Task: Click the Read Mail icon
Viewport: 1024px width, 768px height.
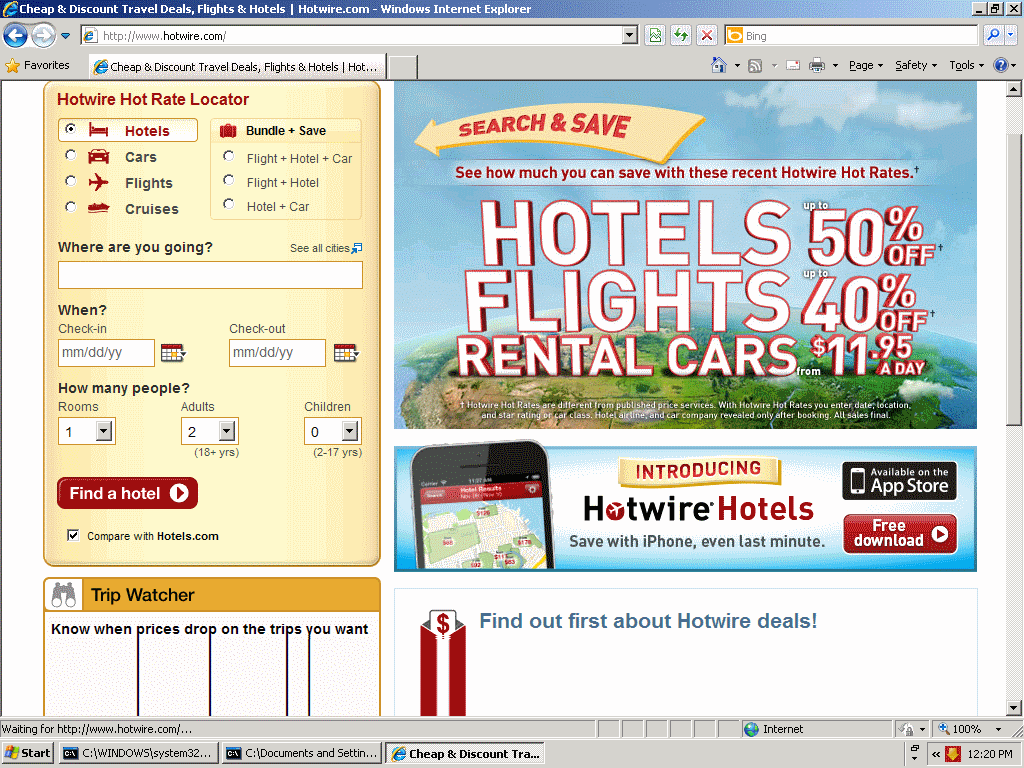Action: [793, 65]
